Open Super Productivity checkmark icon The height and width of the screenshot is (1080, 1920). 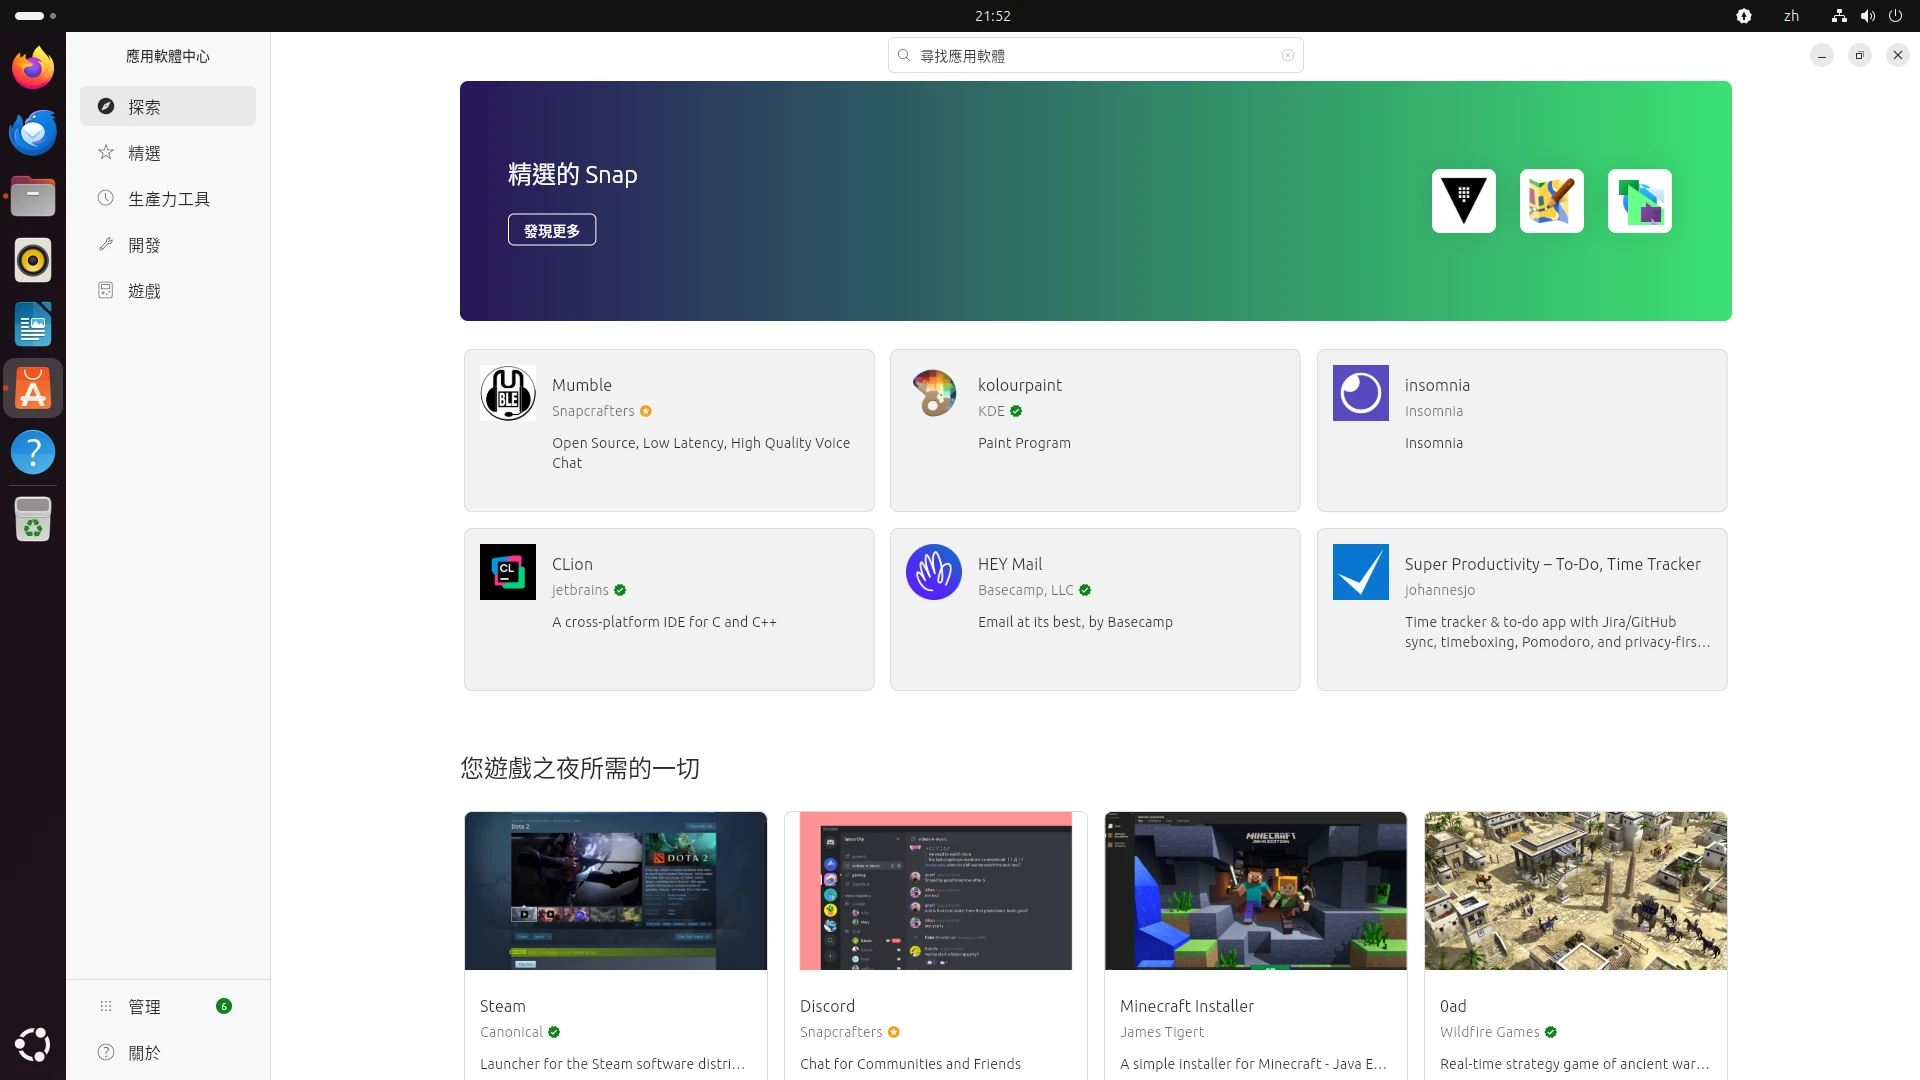[x=1360, y=572]
